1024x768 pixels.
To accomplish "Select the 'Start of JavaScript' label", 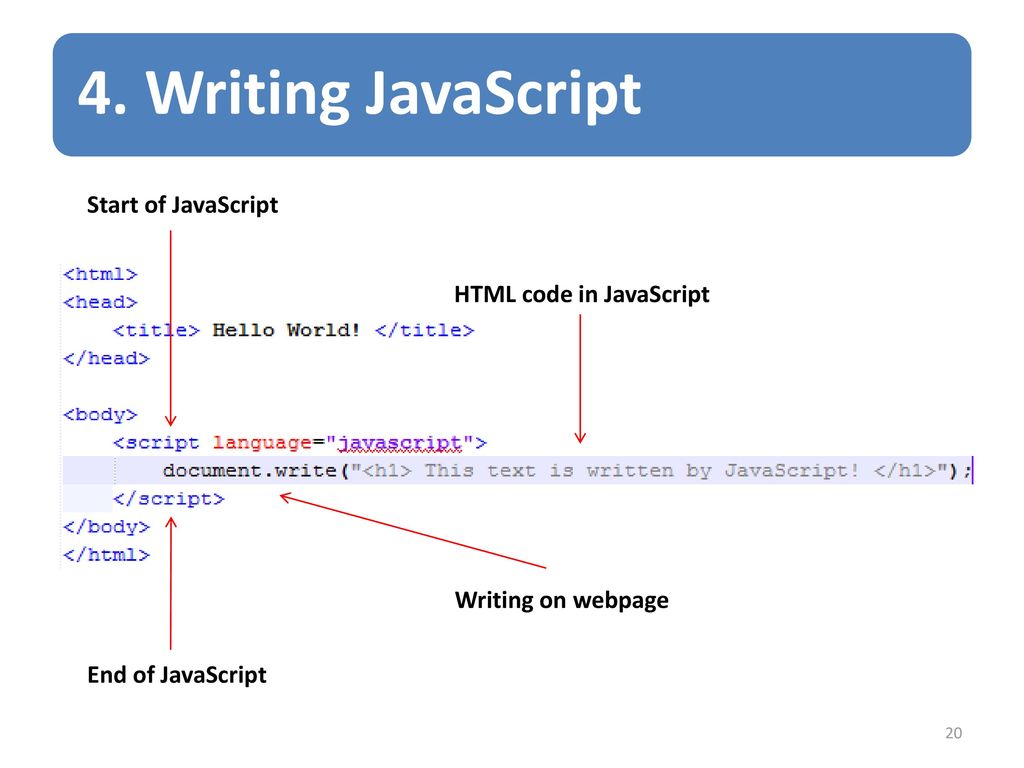I will (182, 205).
